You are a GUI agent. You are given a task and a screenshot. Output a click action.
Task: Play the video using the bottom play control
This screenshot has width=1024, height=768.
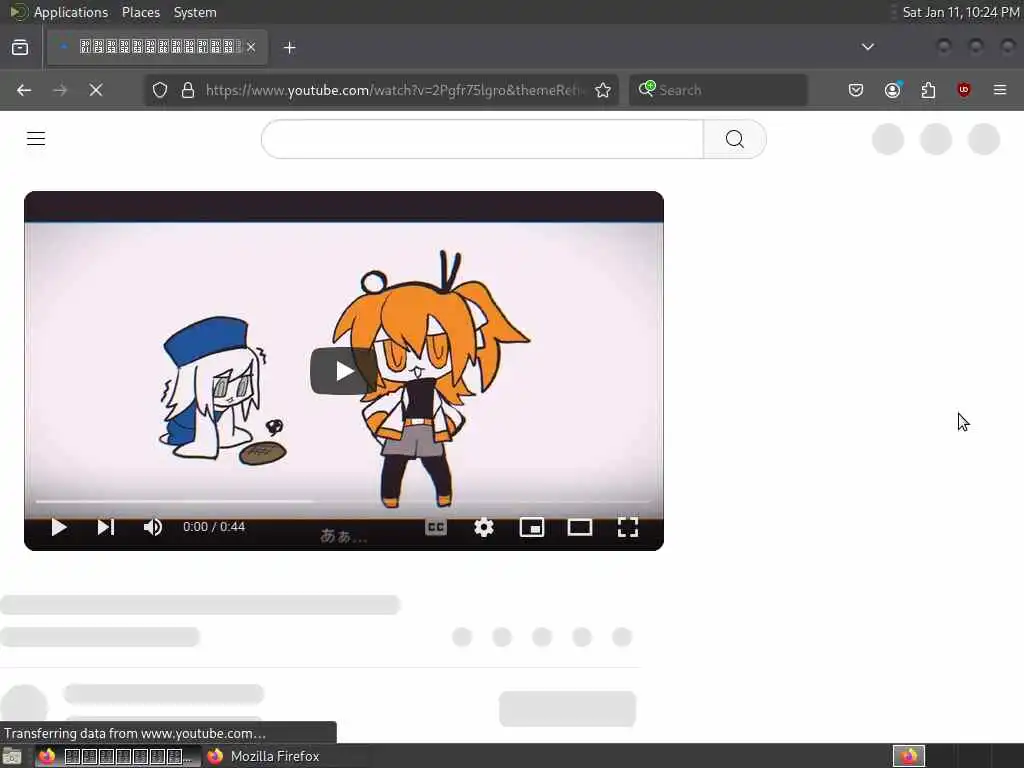[59, 527]
